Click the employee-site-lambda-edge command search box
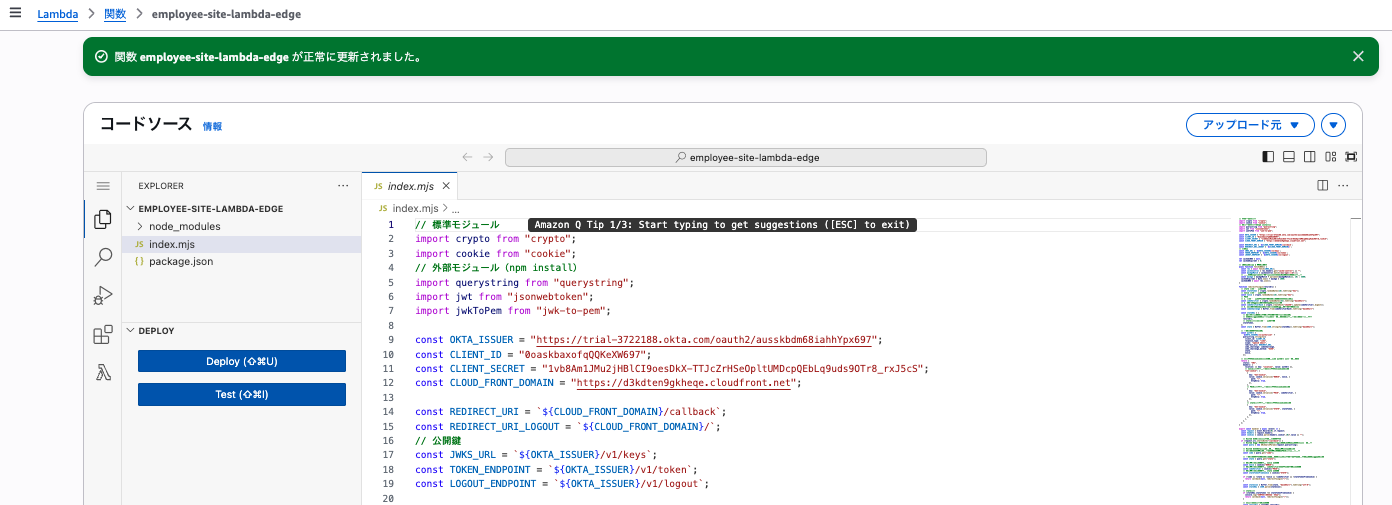The height and width of the screenshot is (505, 1392). coord(746,157)
